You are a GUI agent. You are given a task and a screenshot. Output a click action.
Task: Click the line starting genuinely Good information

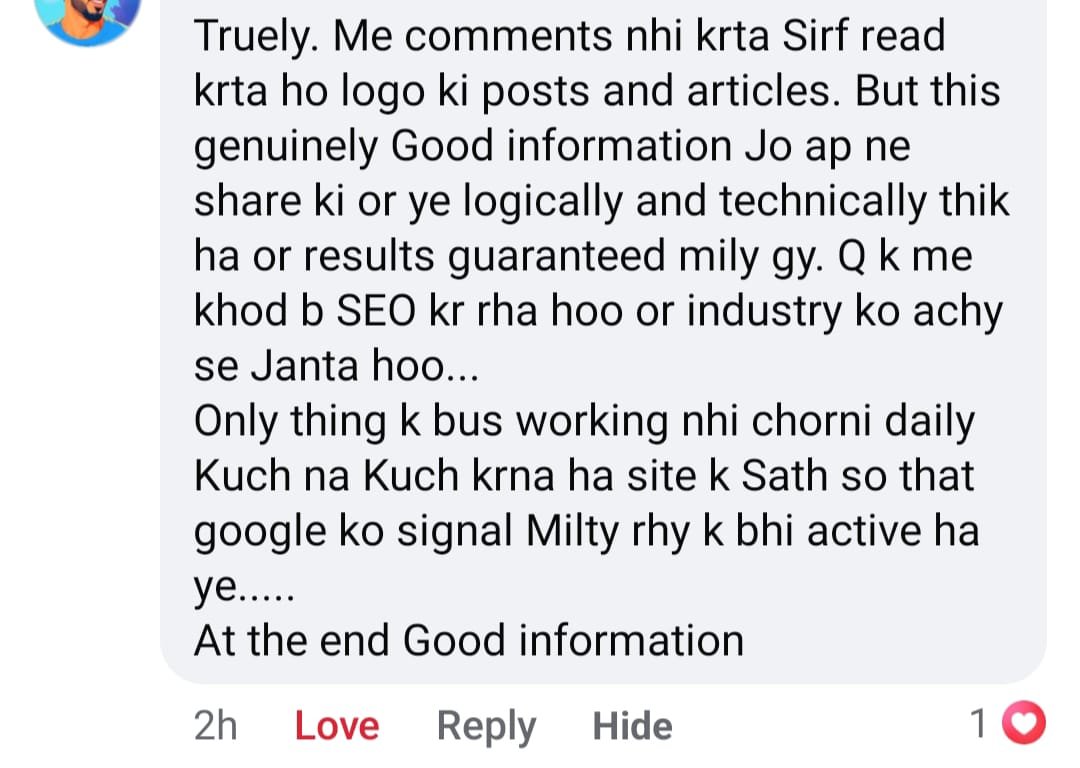[552, 147]
